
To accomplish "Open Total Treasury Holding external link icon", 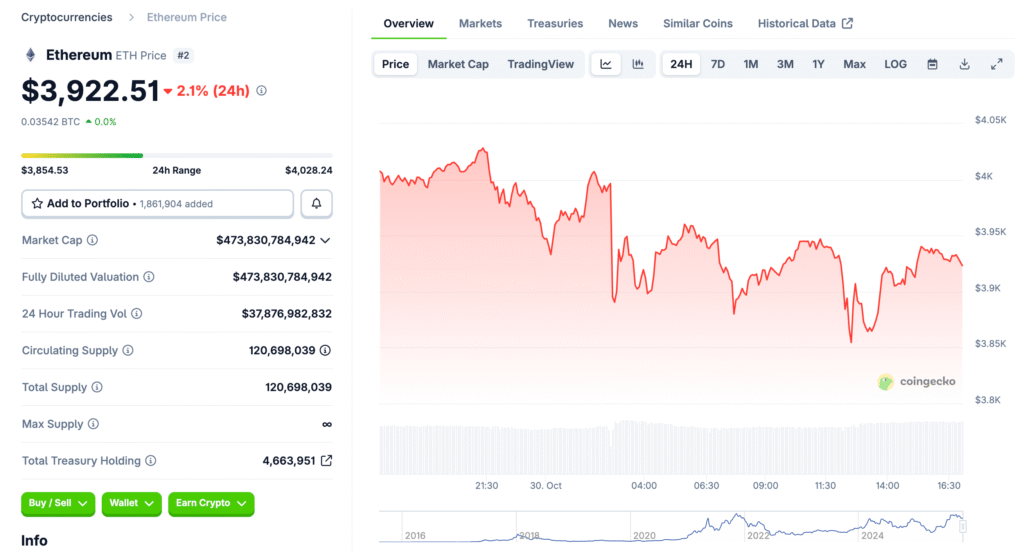I will point(326,461).
